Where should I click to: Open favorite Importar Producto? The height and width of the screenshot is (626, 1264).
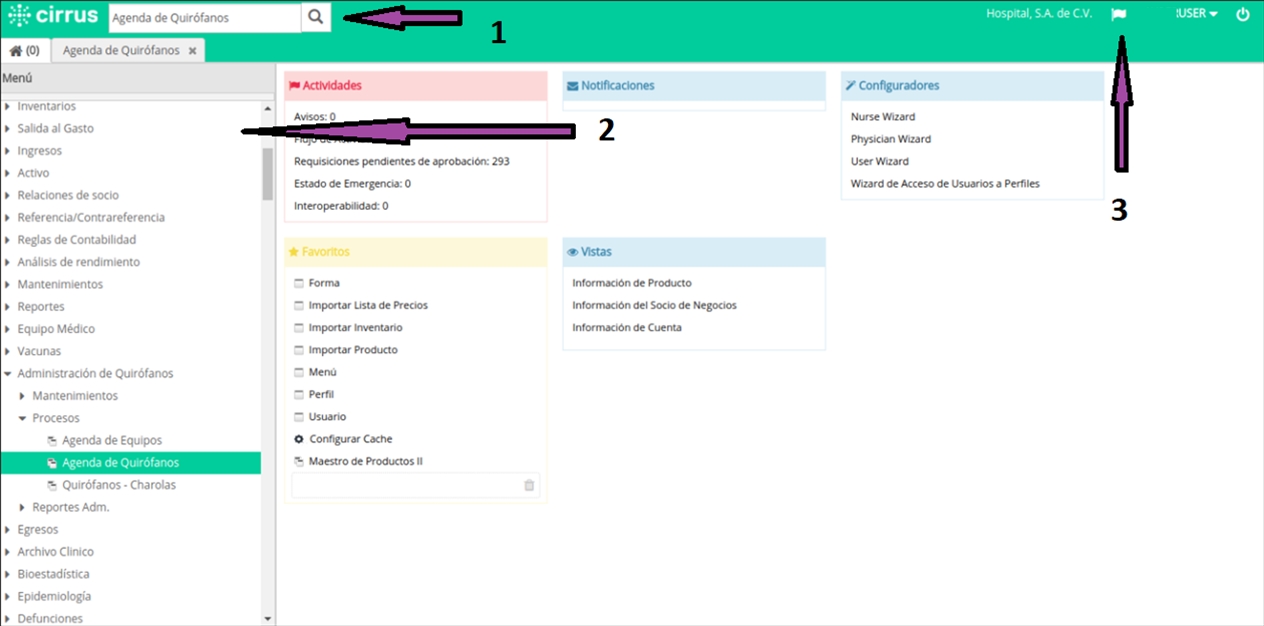point(353,350)
